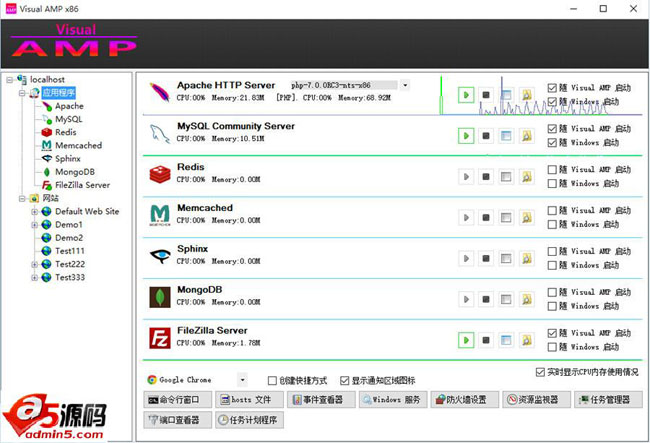Screen dimensions: 650x443
Task: Open the PHP version dropdown for Apache
Action: tap(405, 85)
